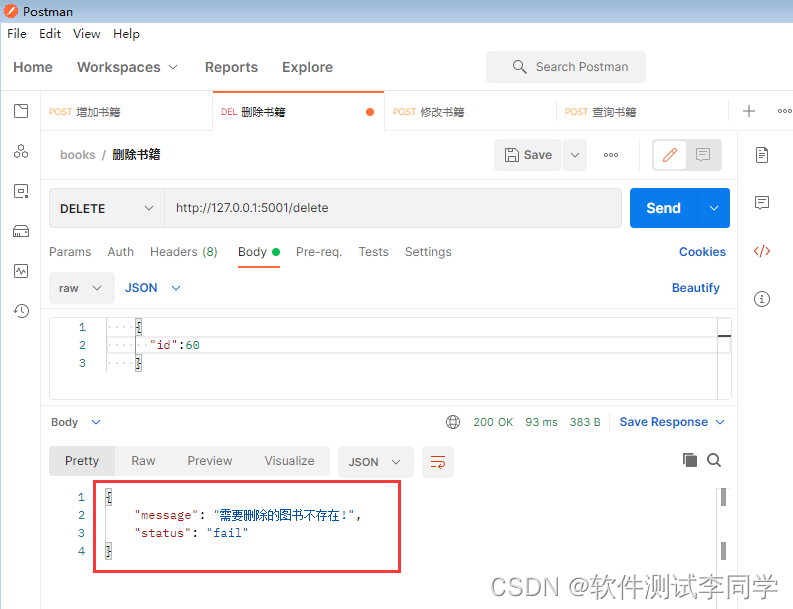Click the Send button

click(x=663, y=208)
